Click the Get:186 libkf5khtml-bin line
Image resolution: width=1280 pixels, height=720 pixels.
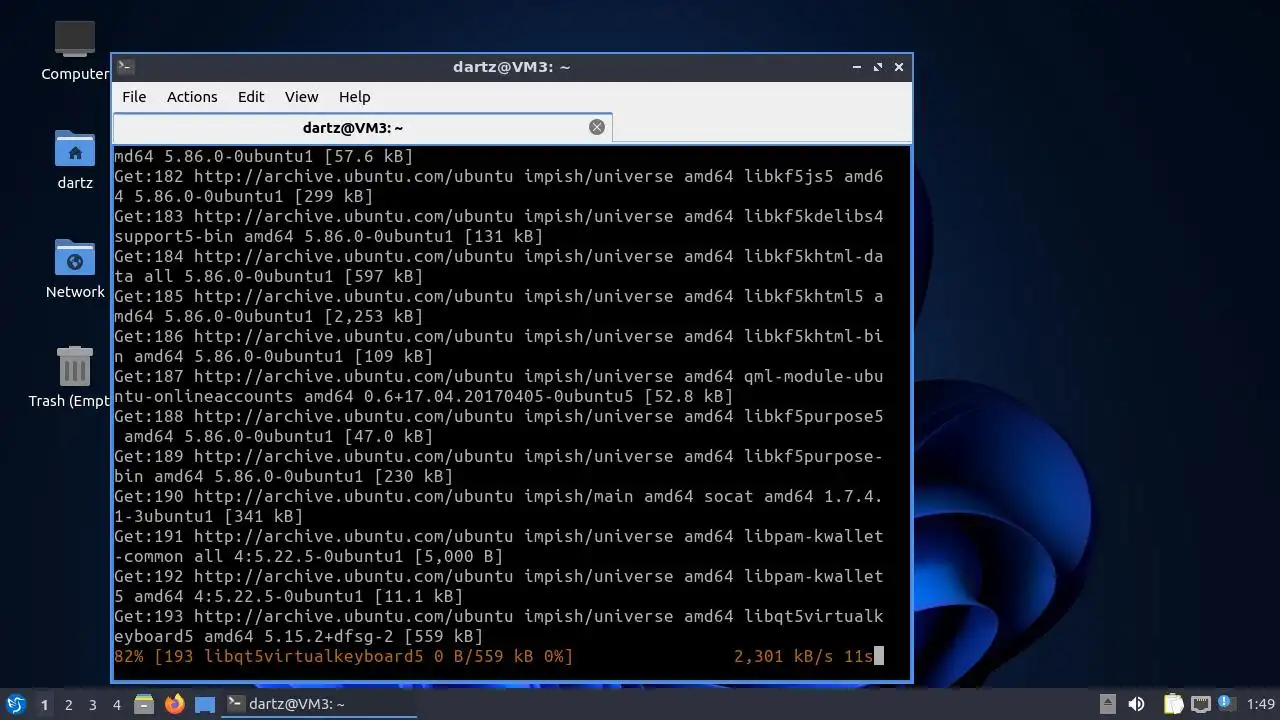click(x=498, y=346)
